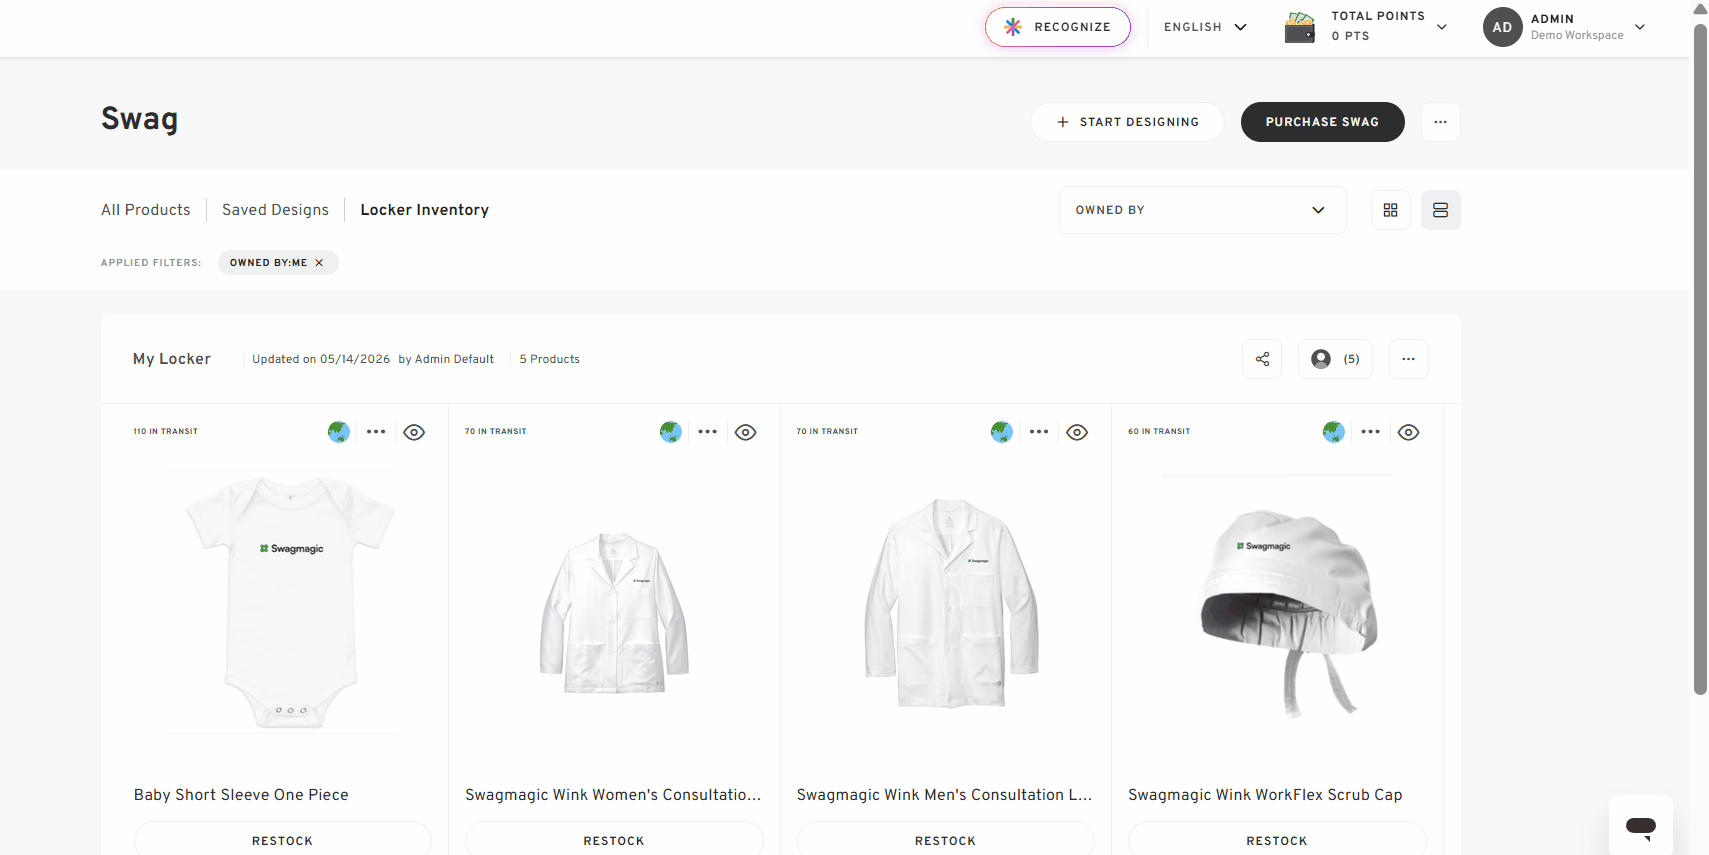
Task: Open ellipsis menu on Baby Short Sleeve card
Action: [x=376, y=432]
